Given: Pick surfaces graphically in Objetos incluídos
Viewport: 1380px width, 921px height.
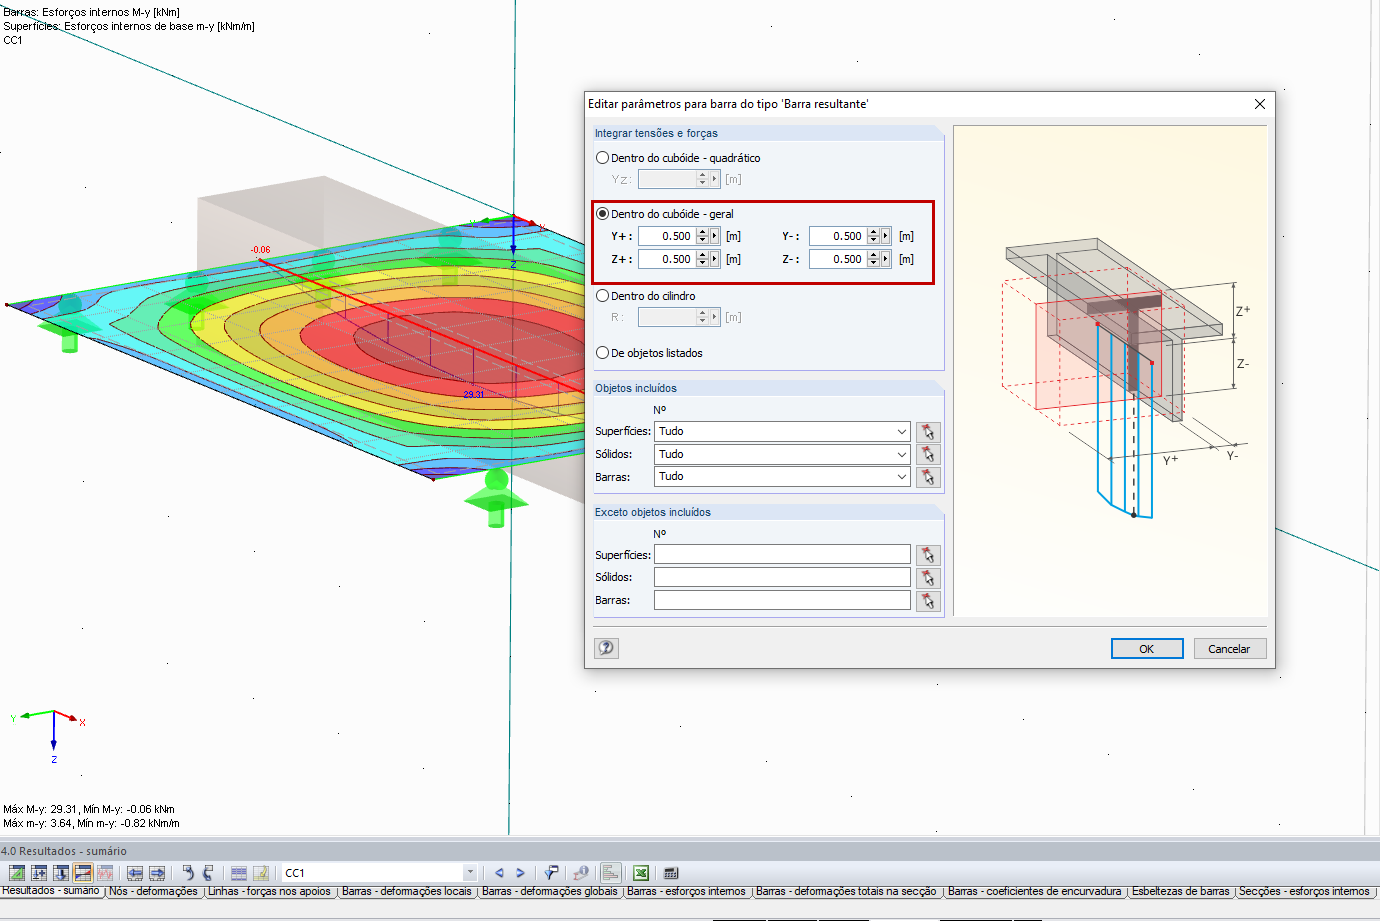Looking at the screenshot, I should click(928, 432).
